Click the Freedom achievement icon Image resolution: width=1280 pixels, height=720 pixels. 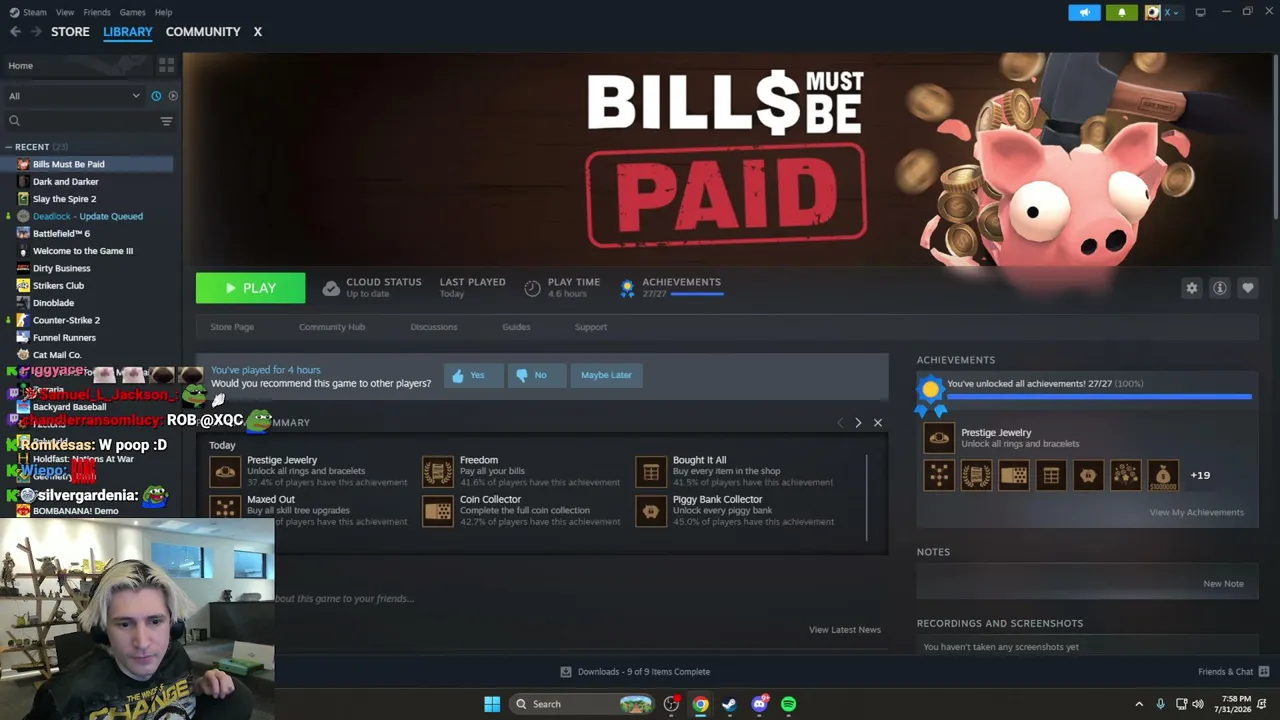[x=438, y=471]
